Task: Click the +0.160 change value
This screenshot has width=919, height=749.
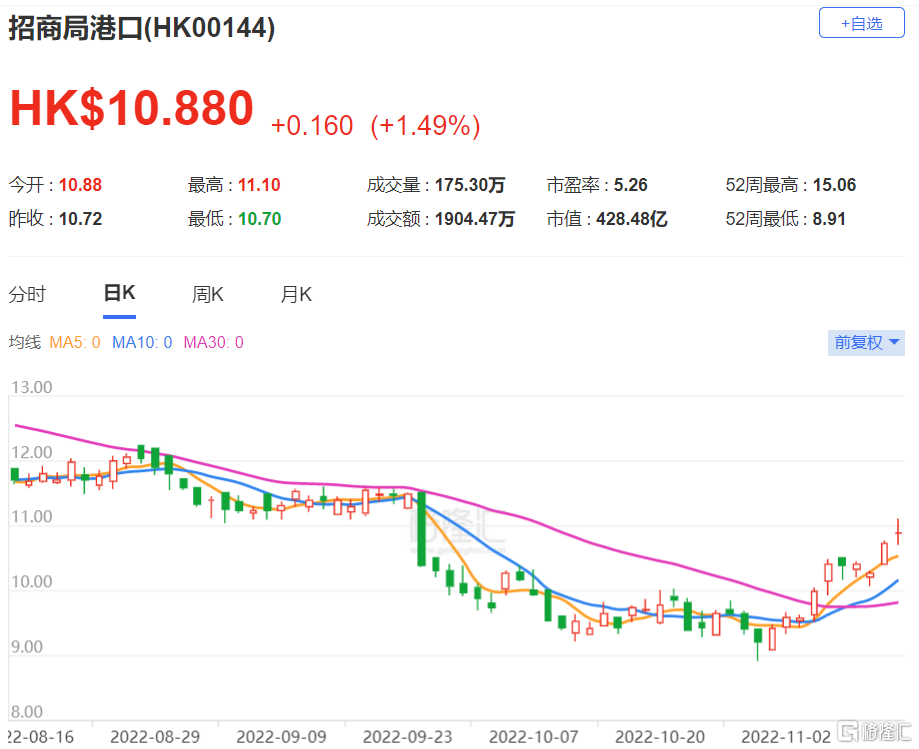Action: click(312, 125)
